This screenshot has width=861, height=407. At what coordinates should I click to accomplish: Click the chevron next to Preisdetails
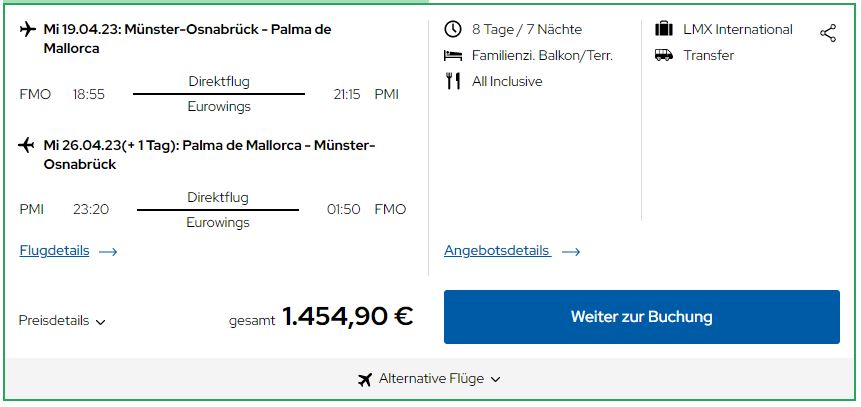click(100, 322)
